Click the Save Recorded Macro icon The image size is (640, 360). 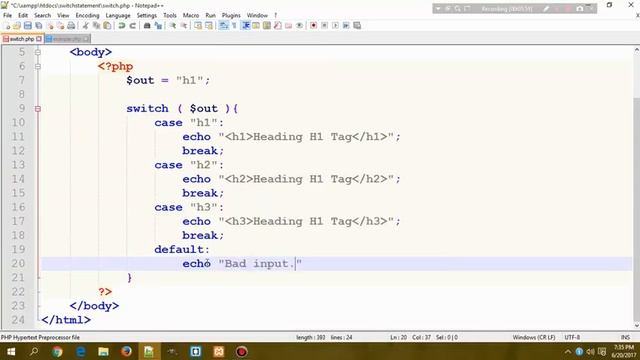tap(357, 26)
